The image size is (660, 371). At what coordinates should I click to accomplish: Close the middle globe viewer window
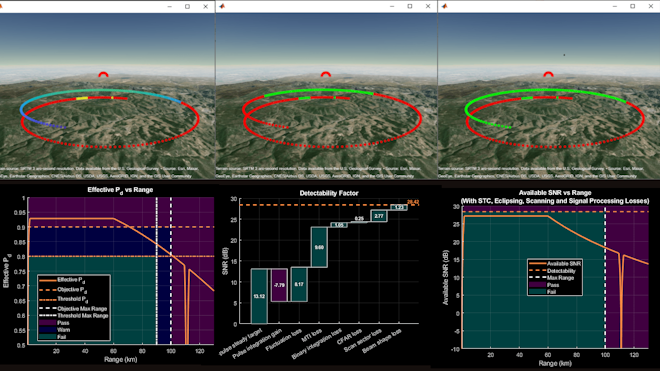coord(428,6)
